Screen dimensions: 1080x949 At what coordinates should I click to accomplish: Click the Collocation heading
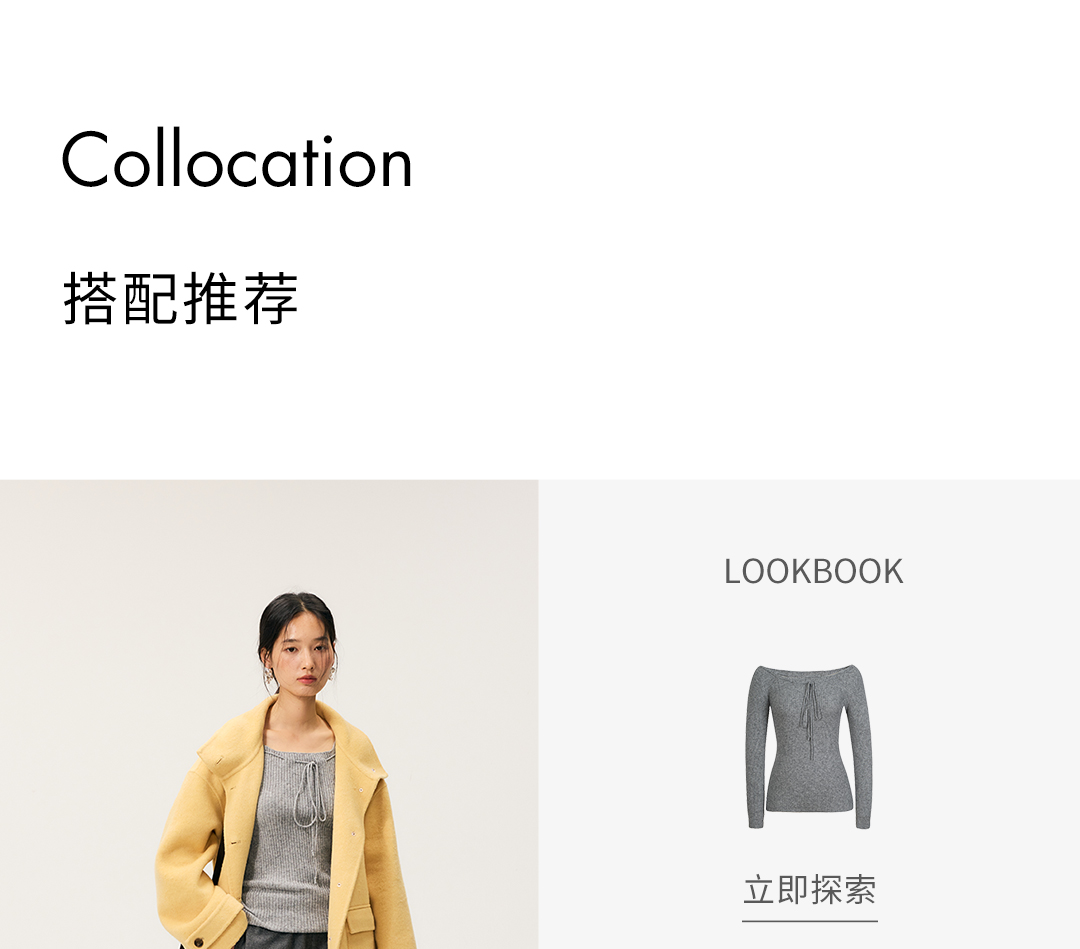[x=237, y=159]
